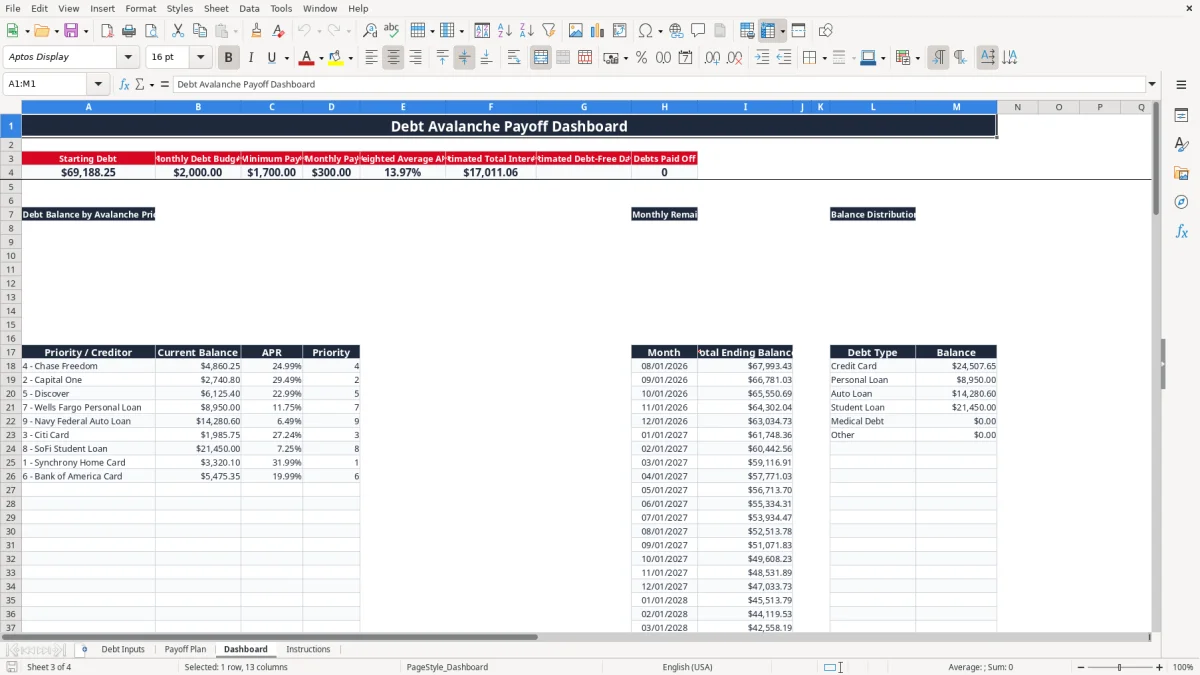Open the font name dropdown
Screen dimensions: 1200x675
click(128, 58)
